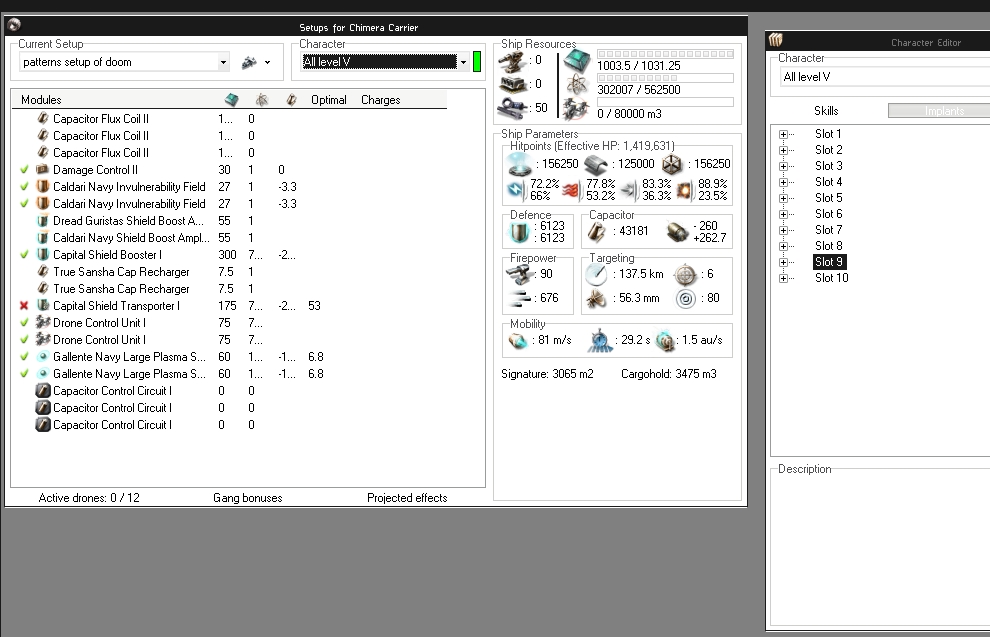
Task: Click the calibration icon showing 50
Action: pos(513,108)
